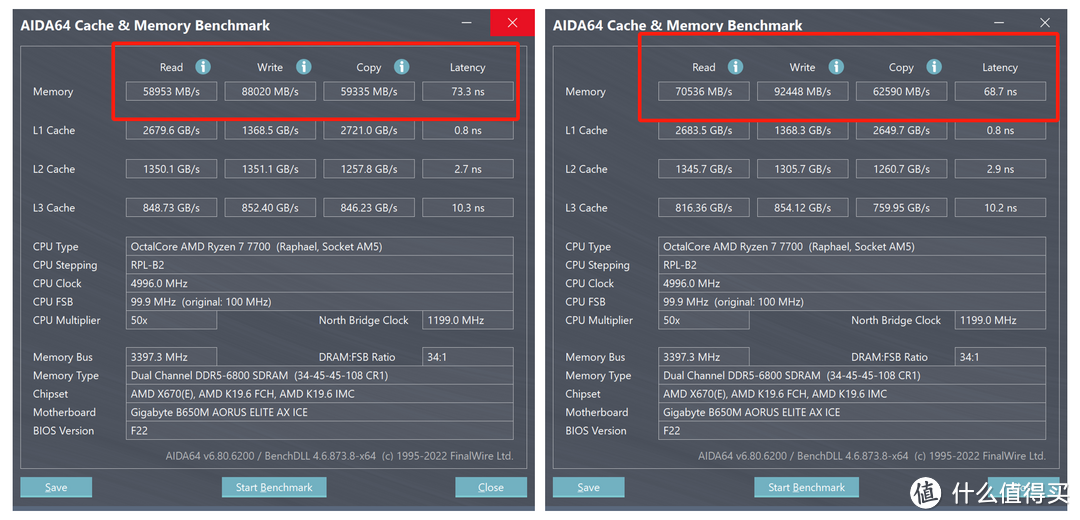Screen dimensions: 1080x520
Task: Click the right window Motherboard field
Action: 852,412
